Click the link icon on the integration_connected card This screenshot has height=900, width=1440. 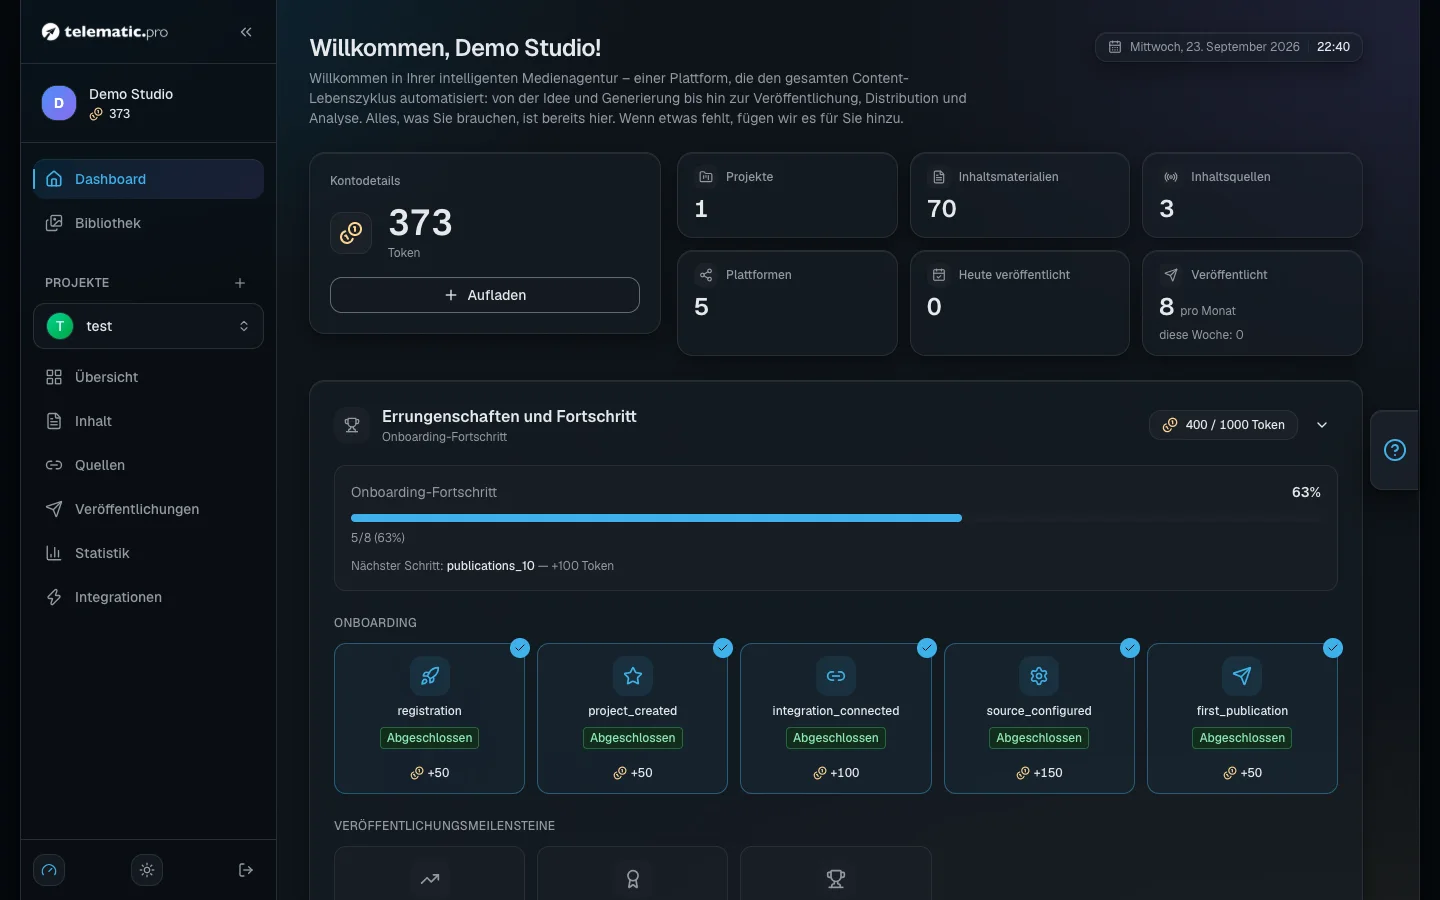(836, 676)
